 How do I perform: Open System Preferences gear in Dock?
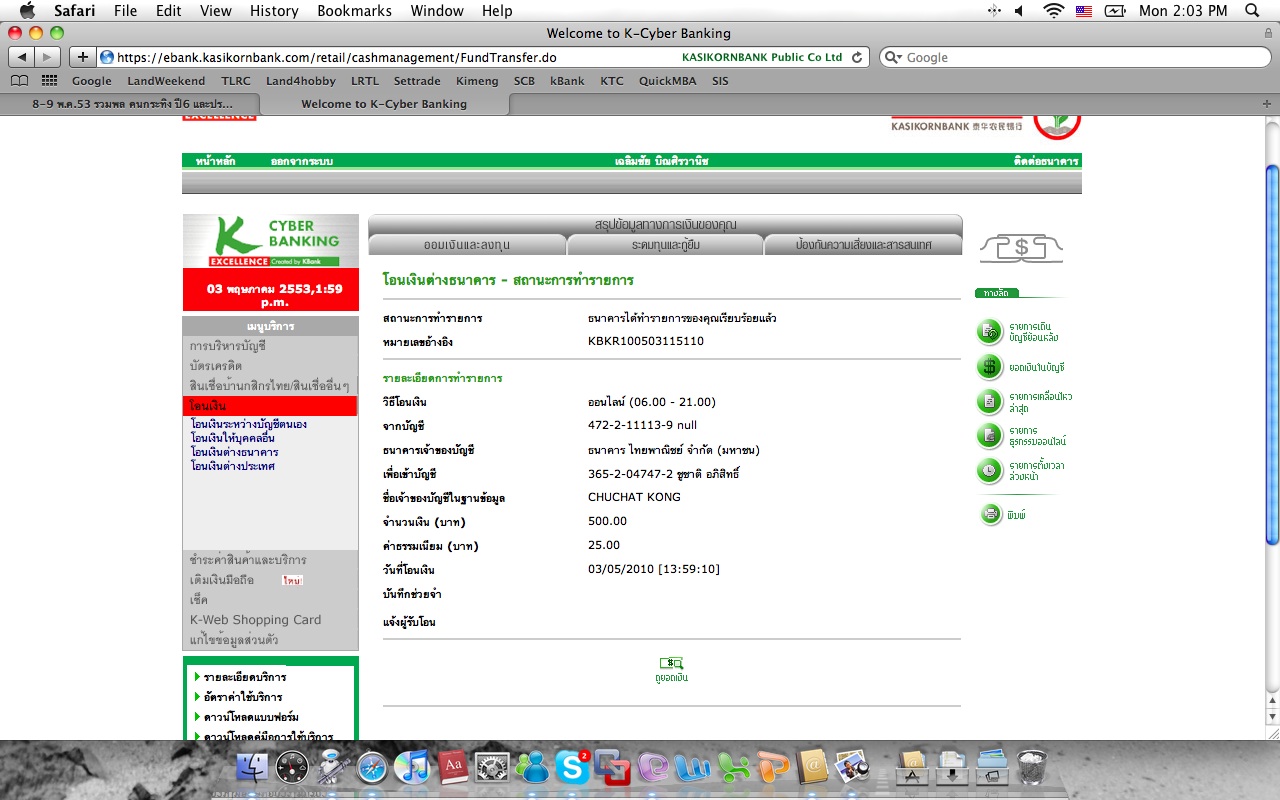pyautogui.click(x=492, y=767)
